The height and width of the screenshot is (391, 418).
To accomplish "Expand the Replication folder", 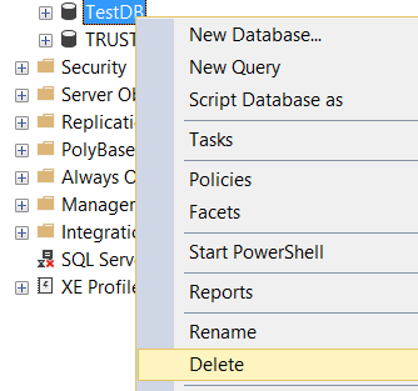I will (22, 123).
